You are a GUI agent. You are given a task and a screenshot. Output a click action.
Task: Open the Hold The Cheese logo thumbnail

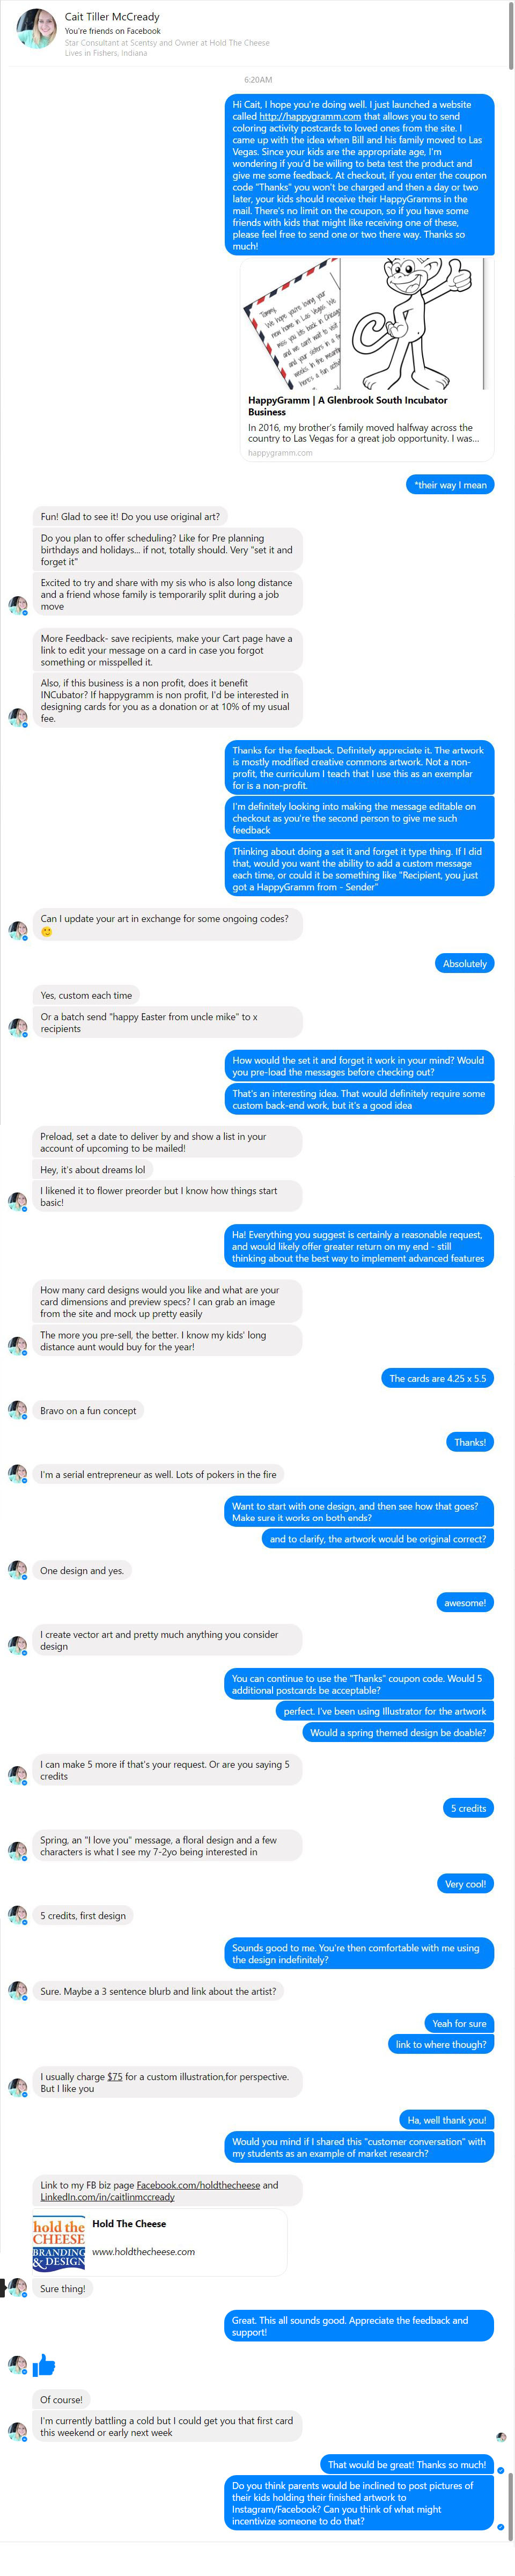(x=59, y=2243)
